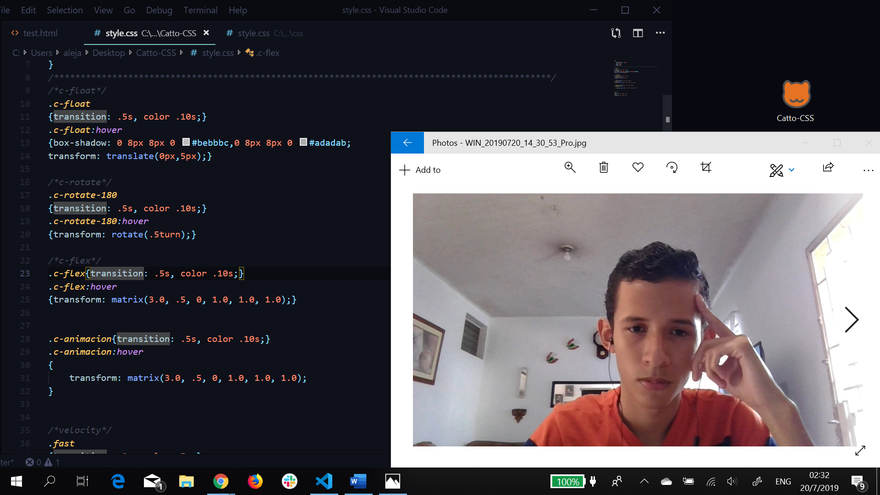This screenshot has height=495, width=880.
Task: Open the Terminal menu in VS Code
Action: tap(200, 10)
